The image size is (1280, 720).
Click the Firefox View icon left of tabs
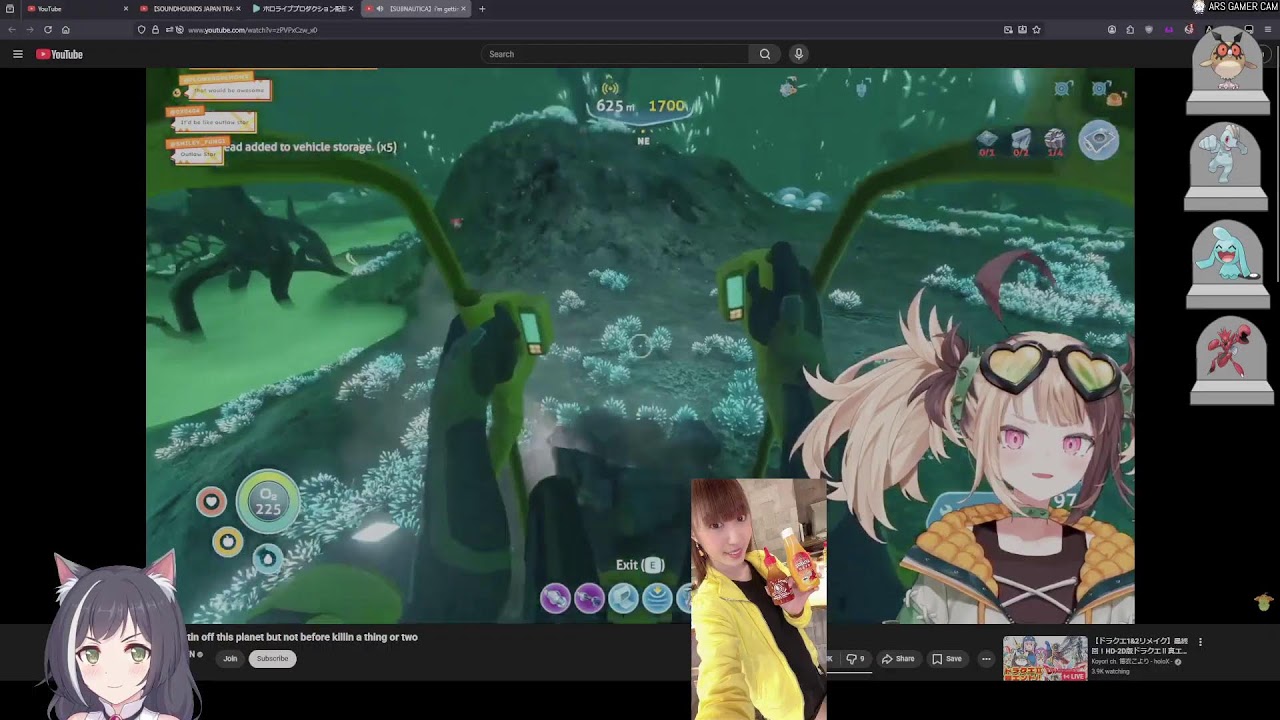[x=9, y=9]
